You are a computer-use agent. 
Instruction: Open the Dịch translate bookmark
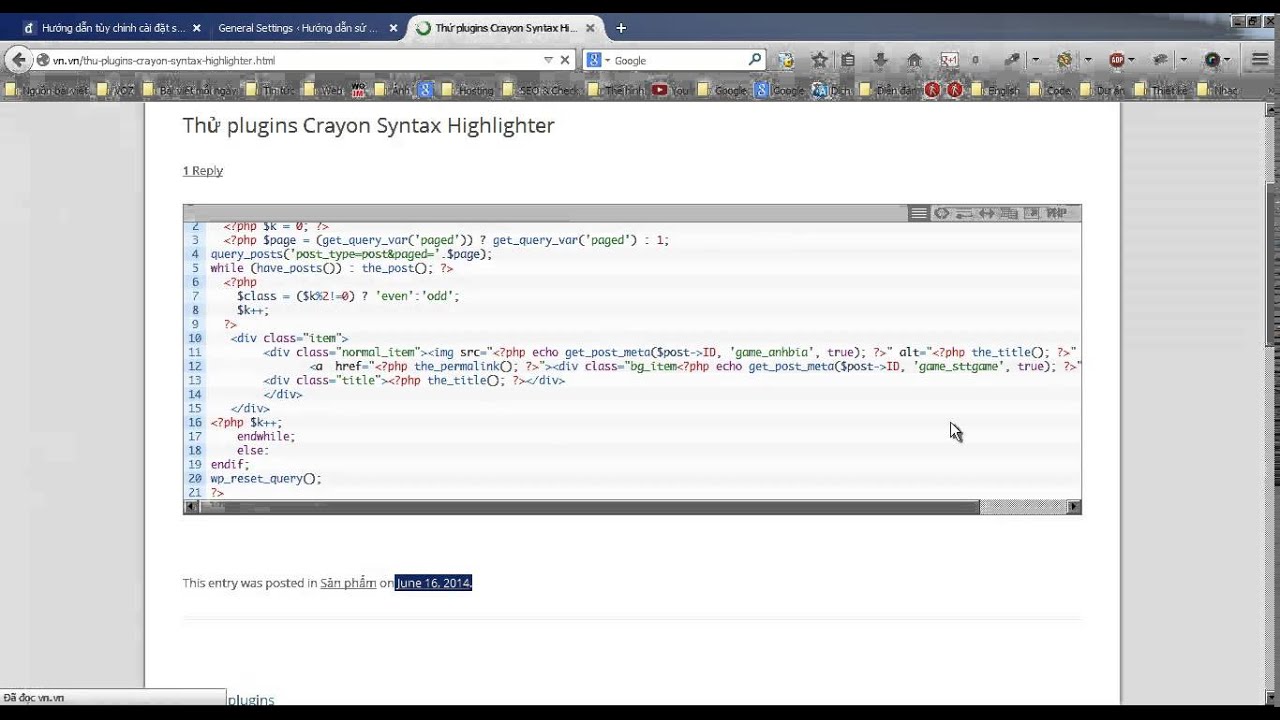point(832,90)
